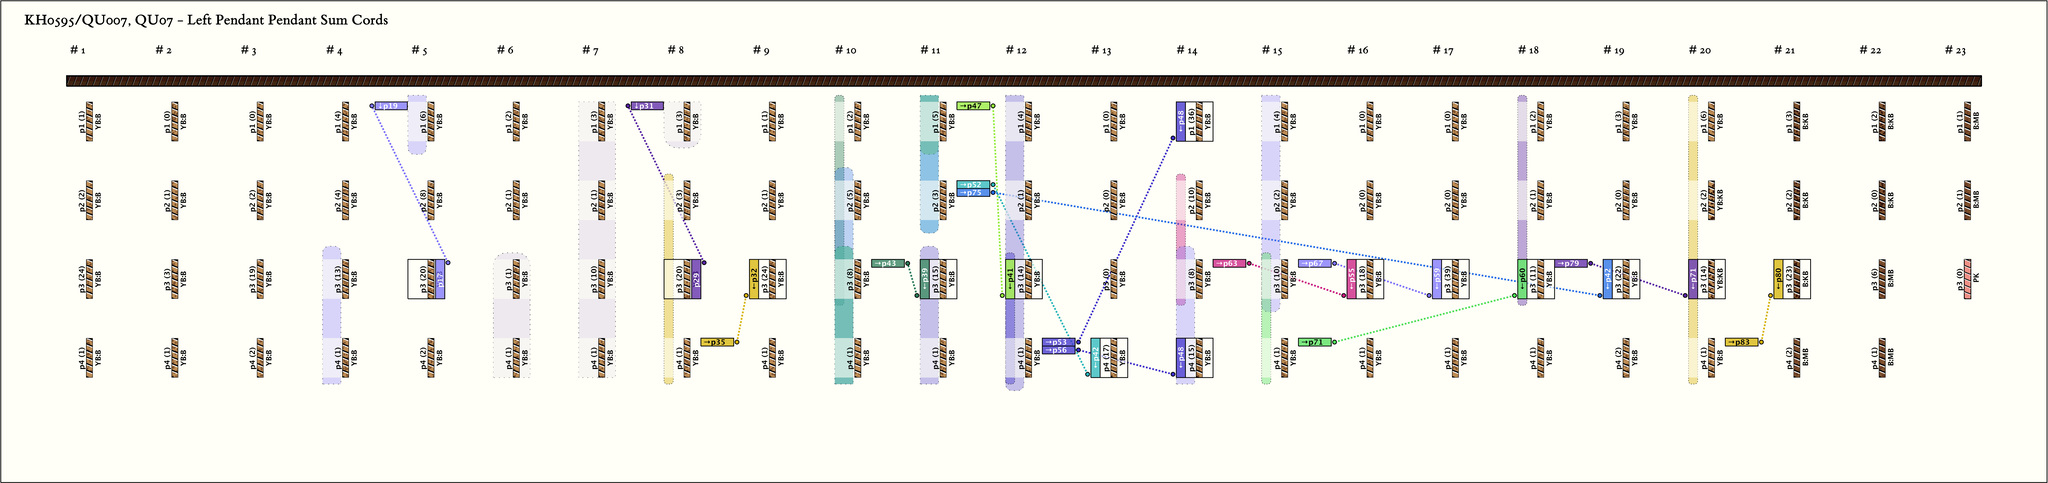
Task: Select the indigo →p56 tag
Action: pos(1059,351)
